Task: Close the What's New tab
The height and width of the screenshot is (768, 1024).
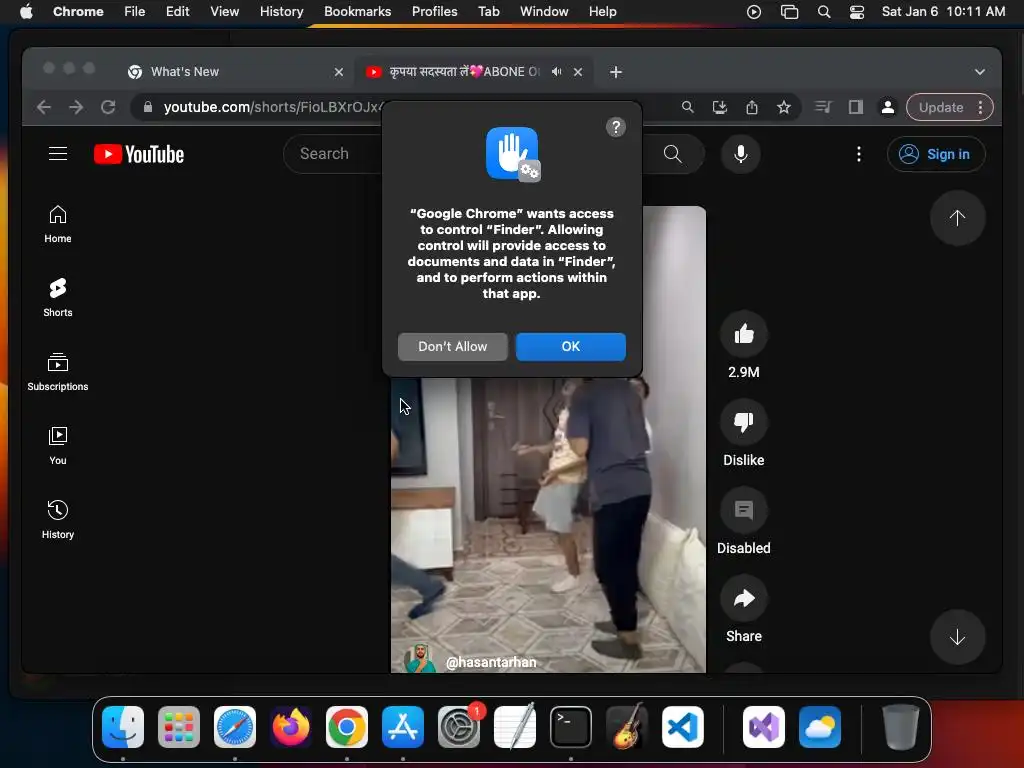Action: (x=339, y=72)
